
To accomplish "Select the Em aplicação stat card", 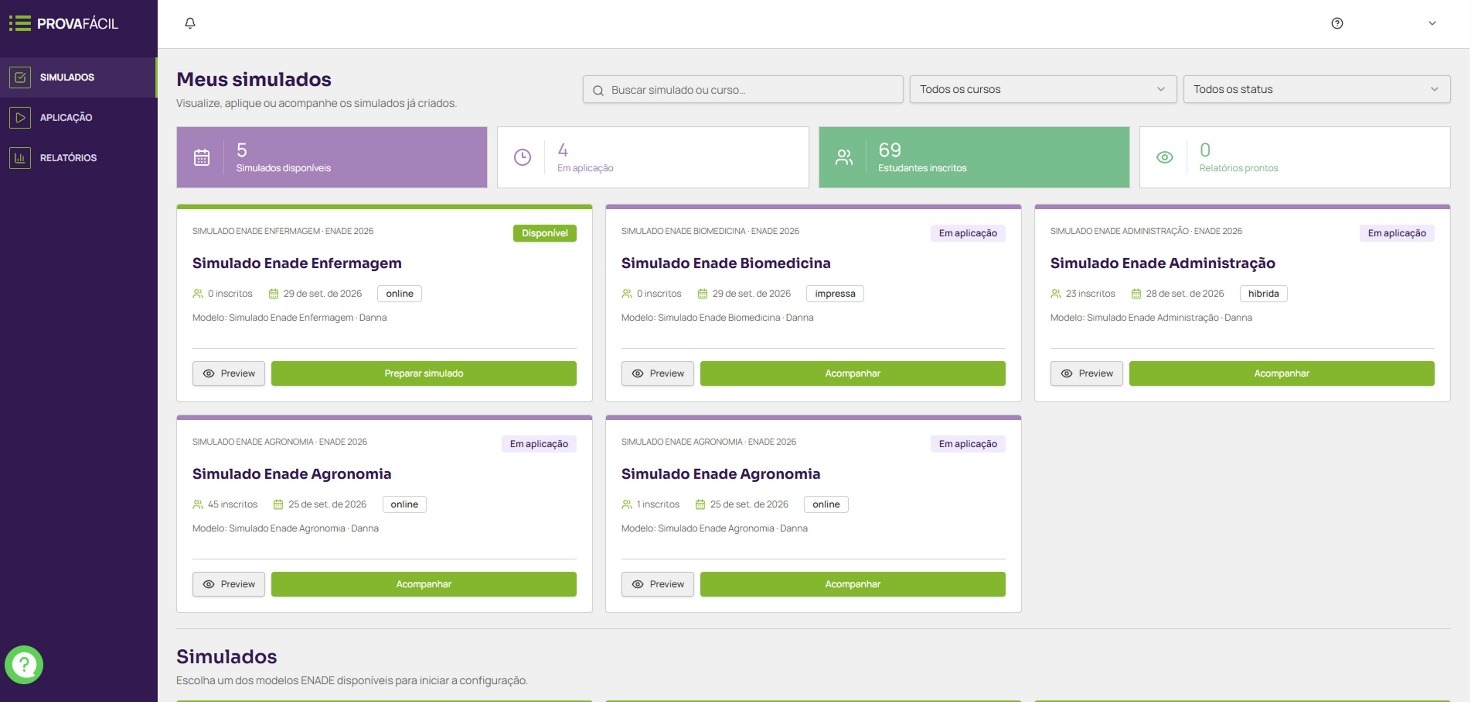I will pyautogui.click(x=653, y=157).
